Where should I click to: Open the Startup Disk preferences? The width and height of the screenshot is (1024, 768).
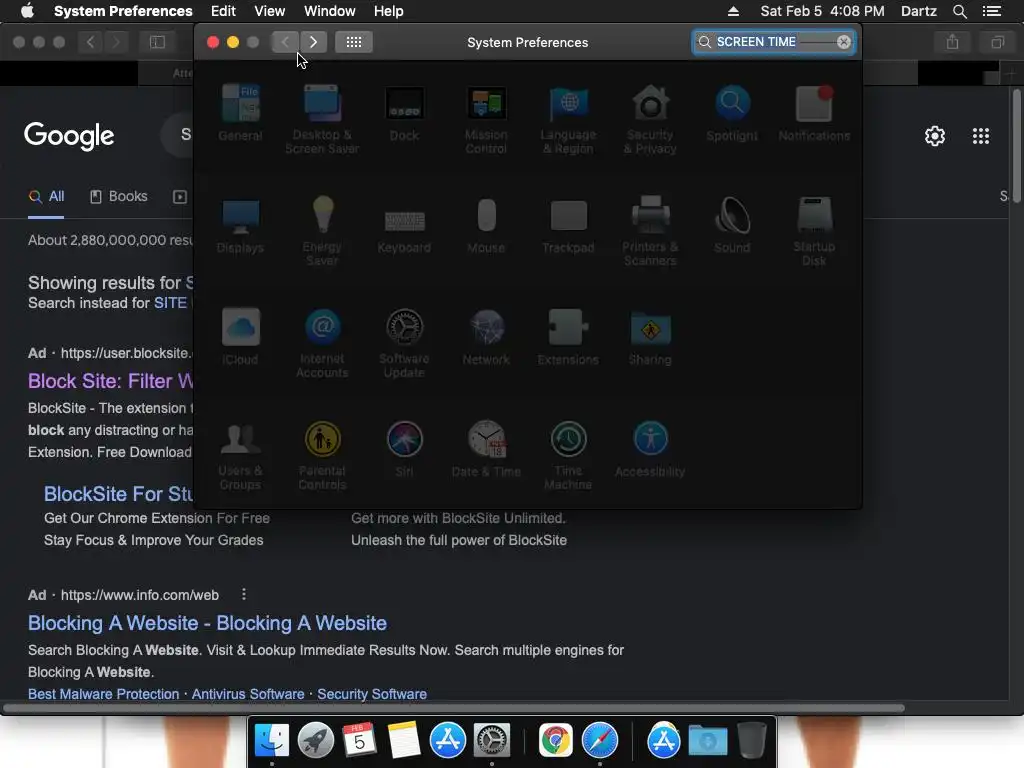pos(814,231)
